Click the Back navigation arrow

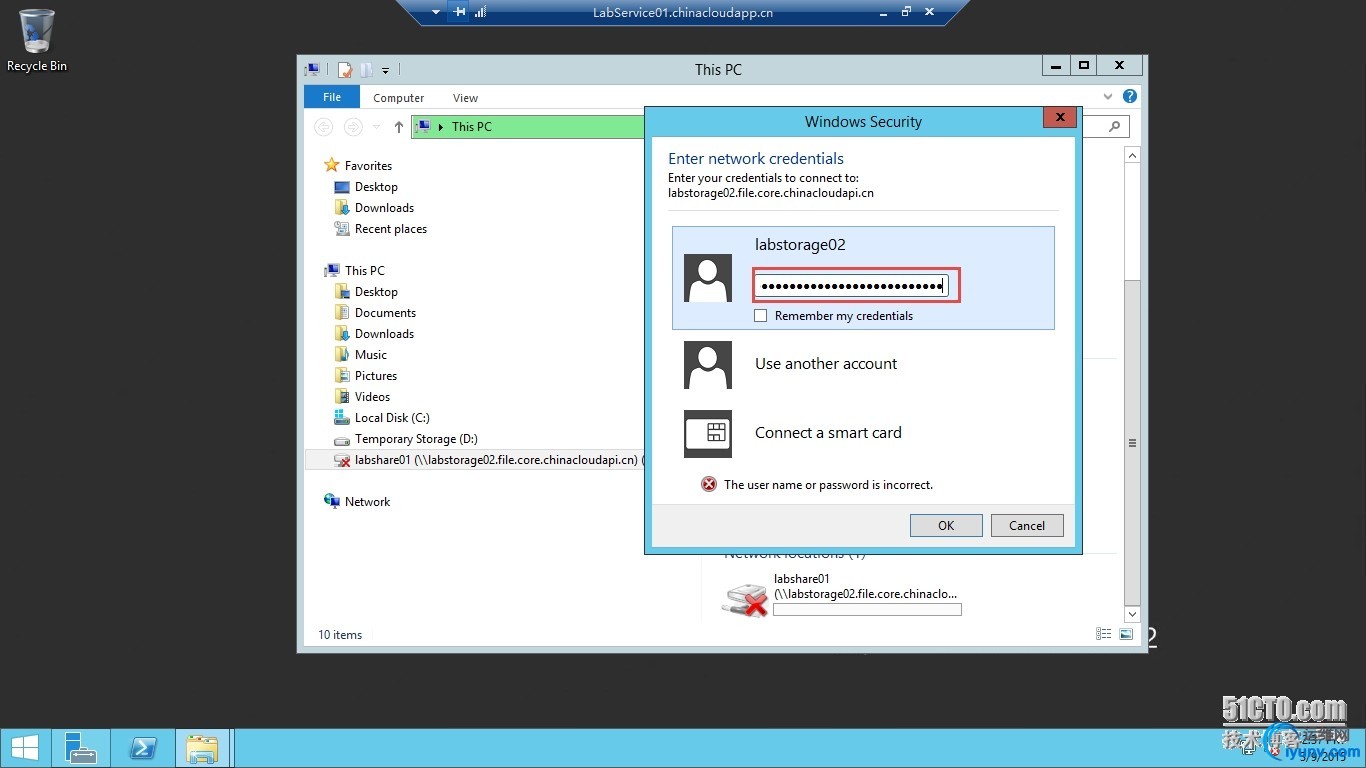coord(323,127)
